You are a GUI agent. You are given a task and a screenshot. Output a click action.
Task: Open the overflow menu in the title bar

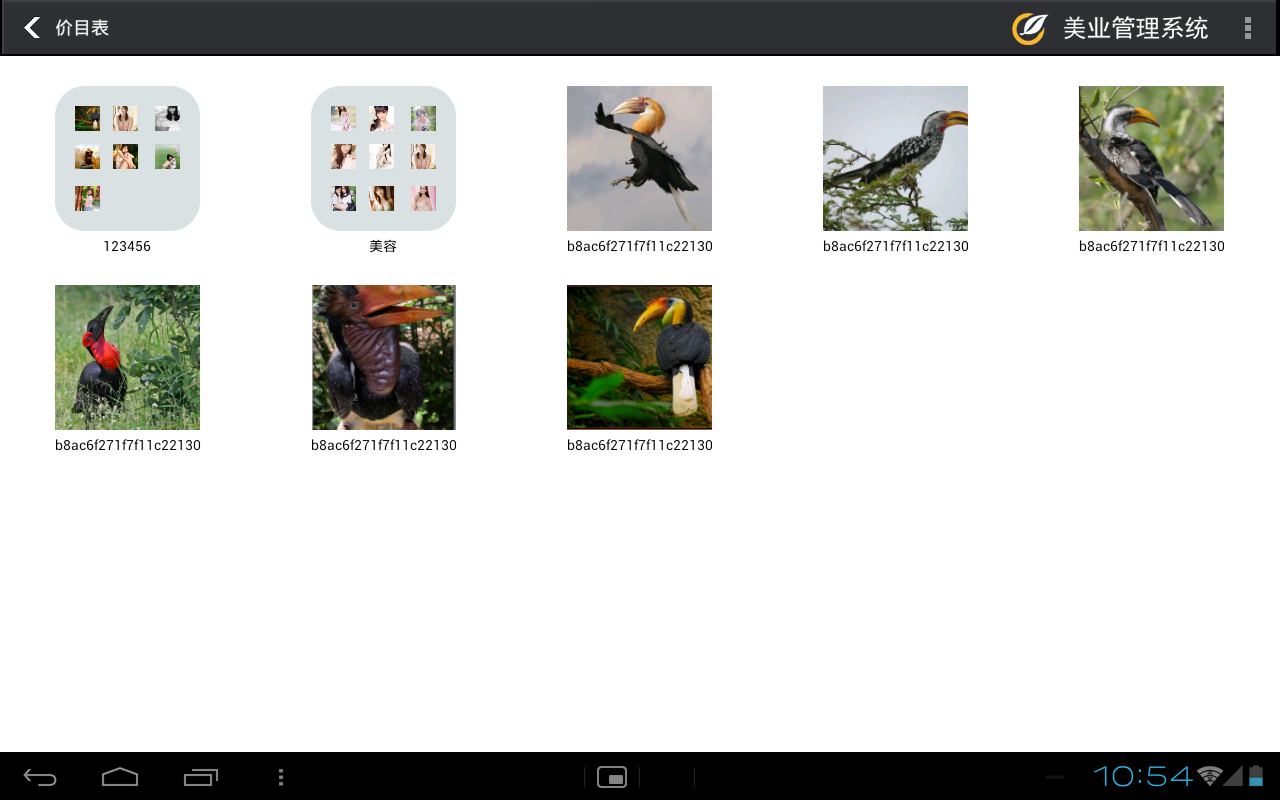(1247, 28)
